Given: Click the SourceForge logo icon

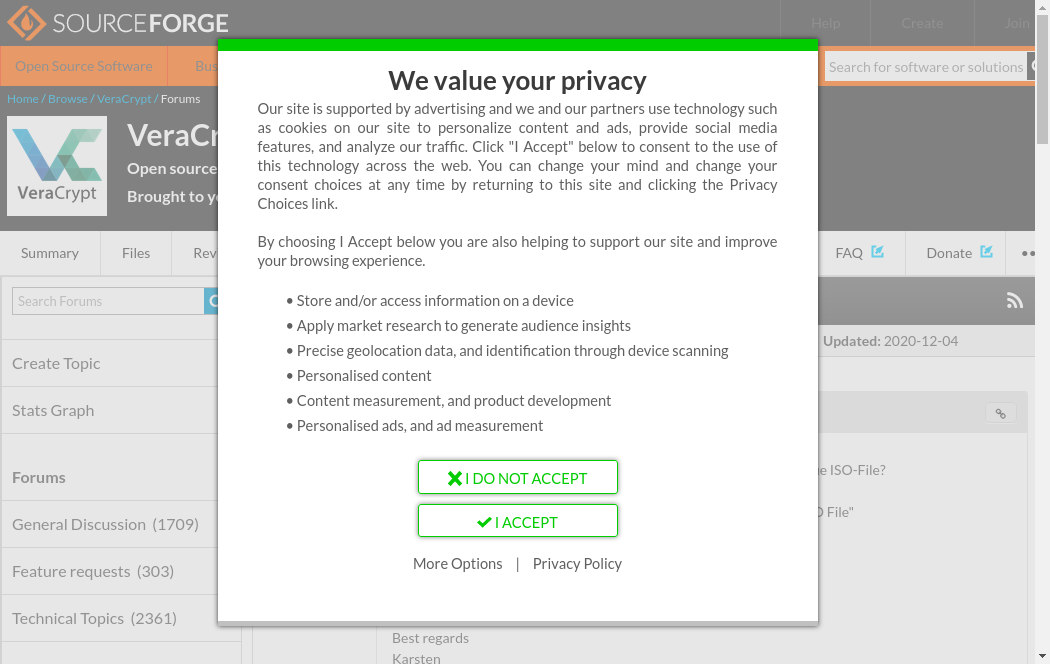Looking at the screenshot, I should (26, 22).
